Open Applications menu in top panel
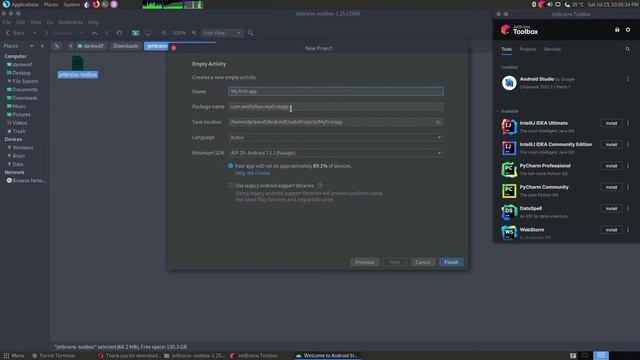The image size is (640, 360). click(x=21, y=4)
